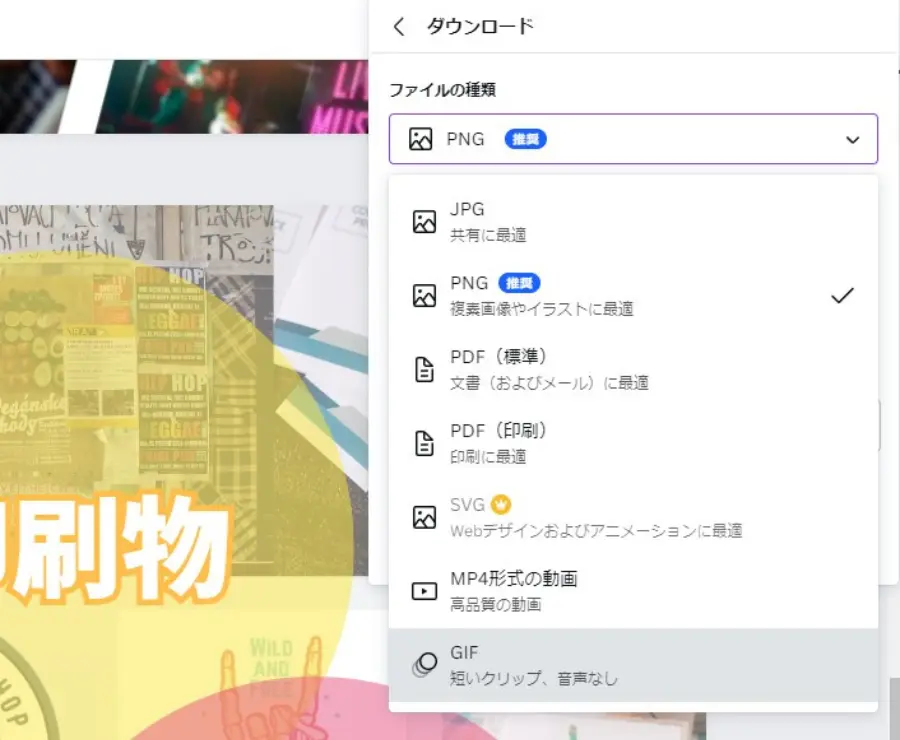This screenshot has height=740, width=900.
Task: Click the GIF circles icon
Action: (x=425, y=665)
